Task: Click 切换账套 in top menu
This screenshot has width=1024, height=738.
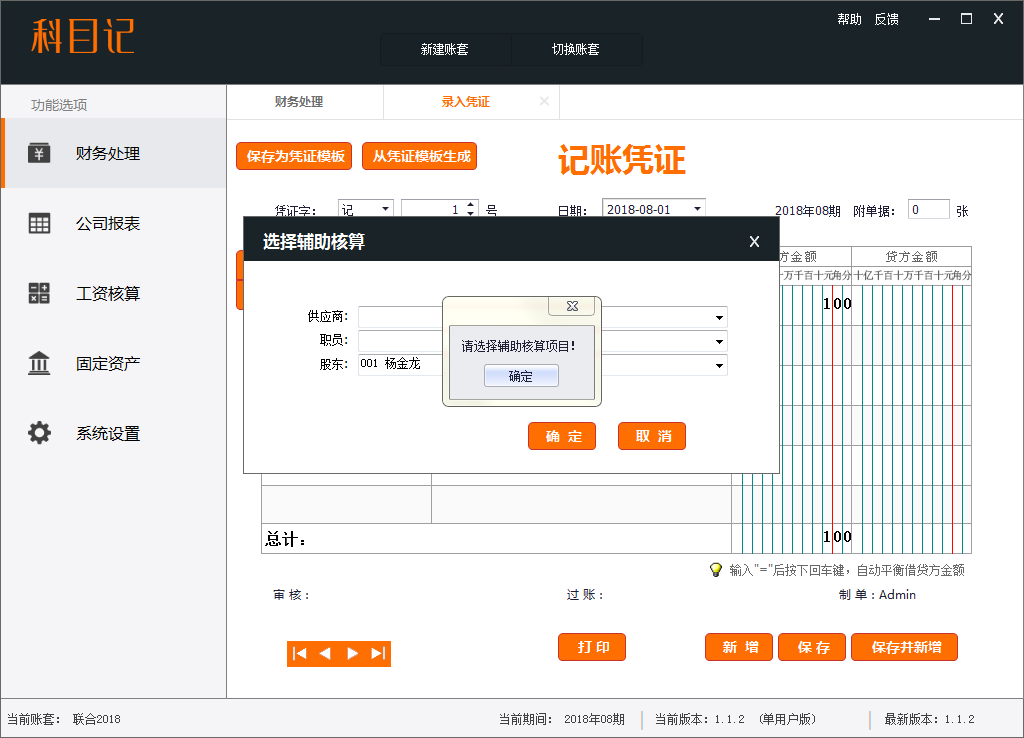Action: click(576, 49)
